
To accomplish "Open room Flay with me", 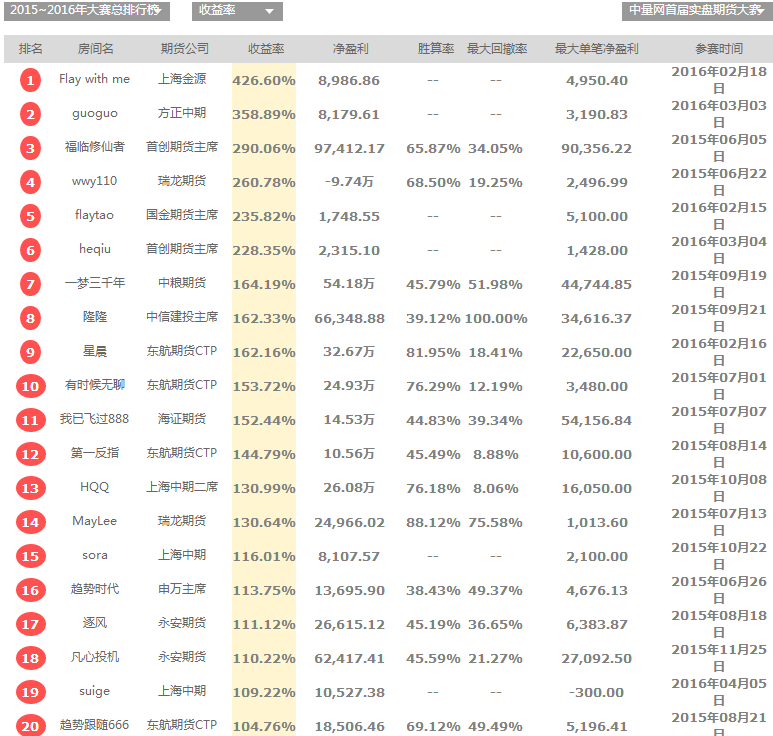I will [x=95, y=79].
